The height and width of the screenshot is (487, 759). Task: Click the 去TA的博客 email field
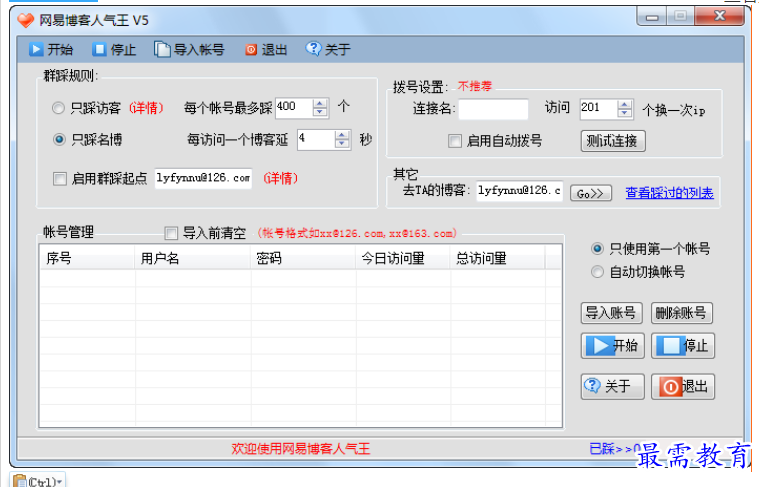pos(519,191)
